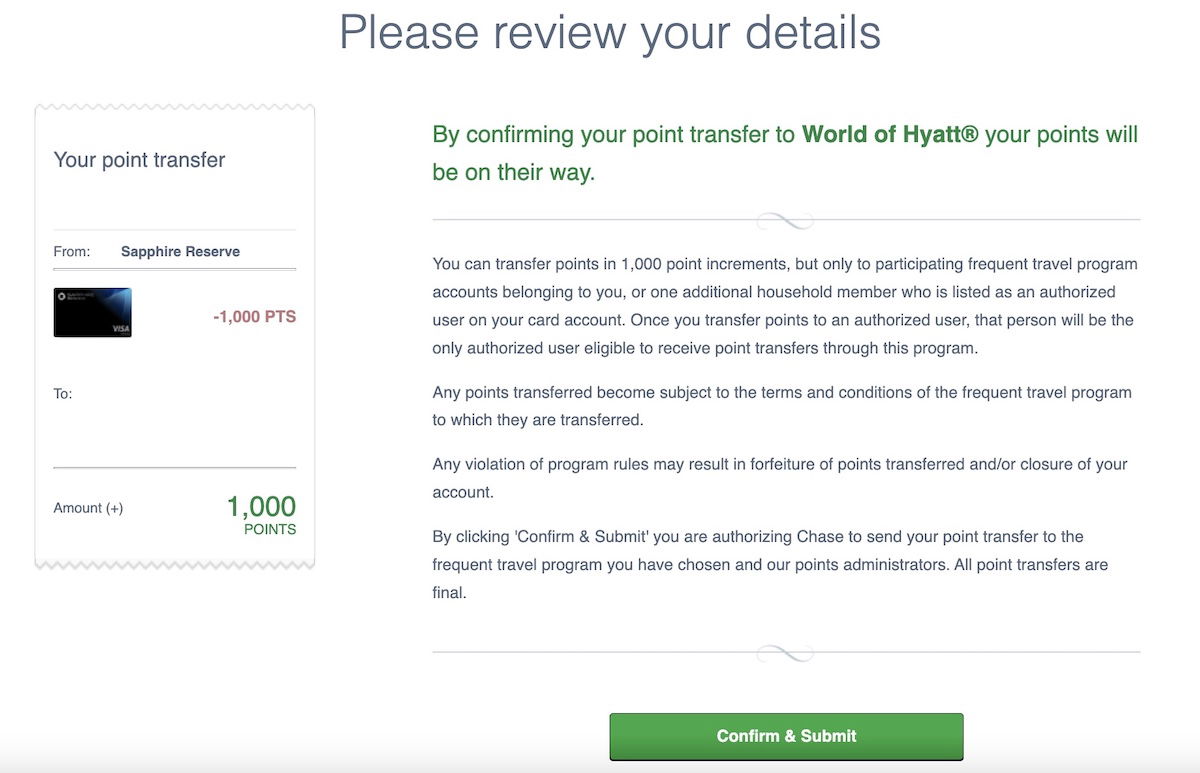1200x773 pixels.
Task: Click the 'All point transfers are final' paragraph
Action: pyautogui.click(x=770, y=564)
